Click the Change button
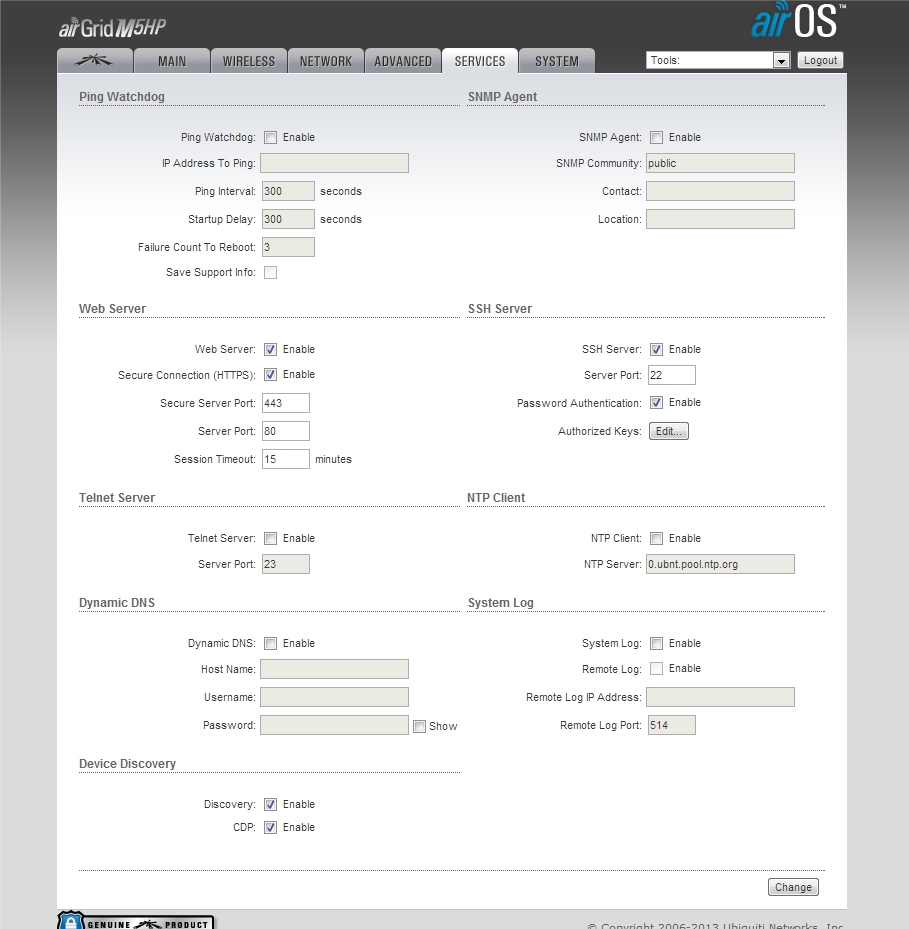909x929 pixels. point(793,887)
